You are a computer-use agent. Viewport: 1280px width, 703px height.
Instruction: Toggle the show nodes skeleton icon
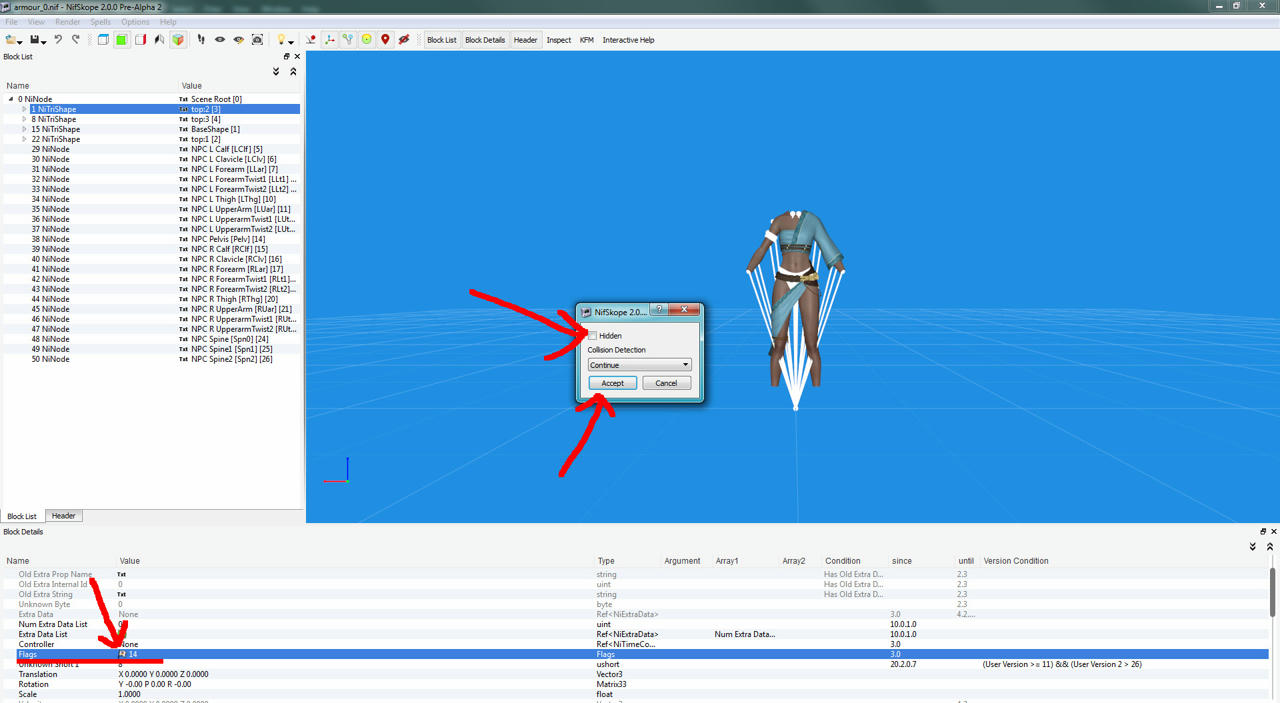348,40
